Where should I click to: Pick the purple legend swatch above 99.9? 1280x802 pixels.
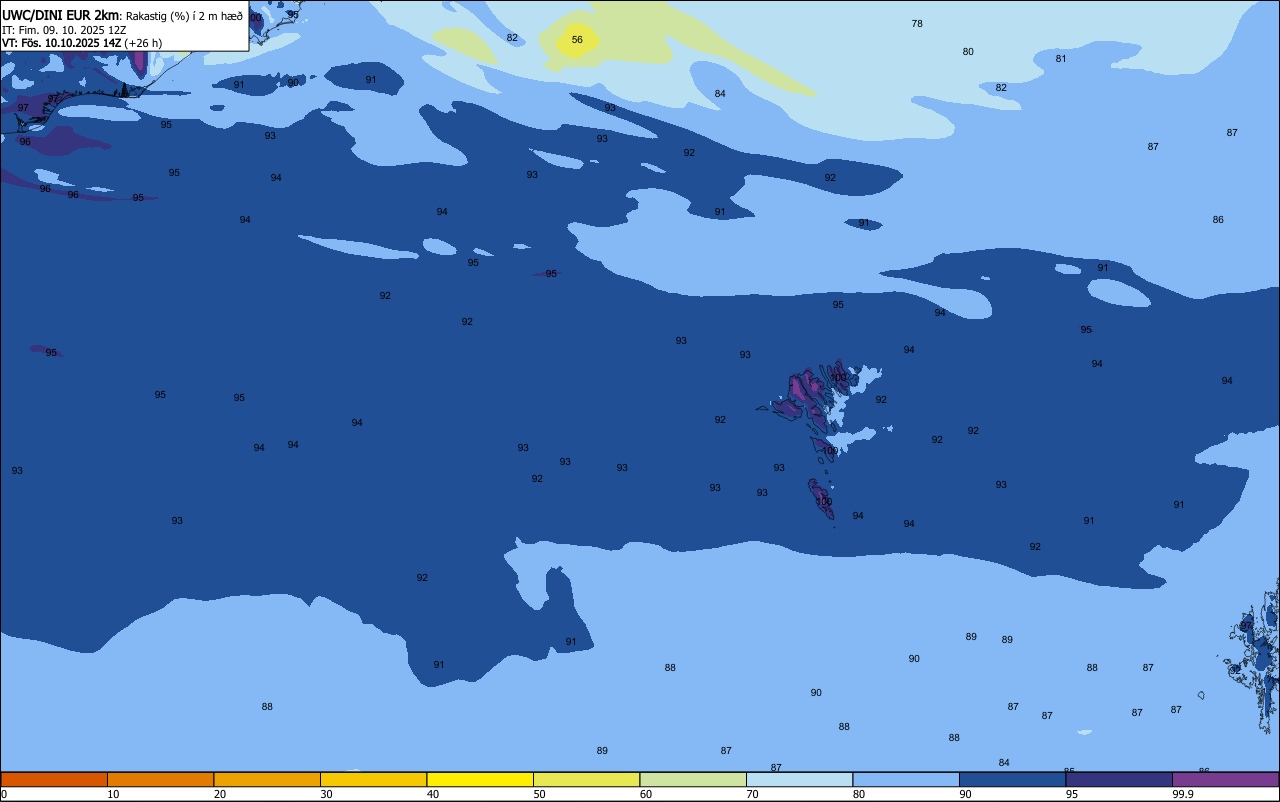pos(1225,779)
